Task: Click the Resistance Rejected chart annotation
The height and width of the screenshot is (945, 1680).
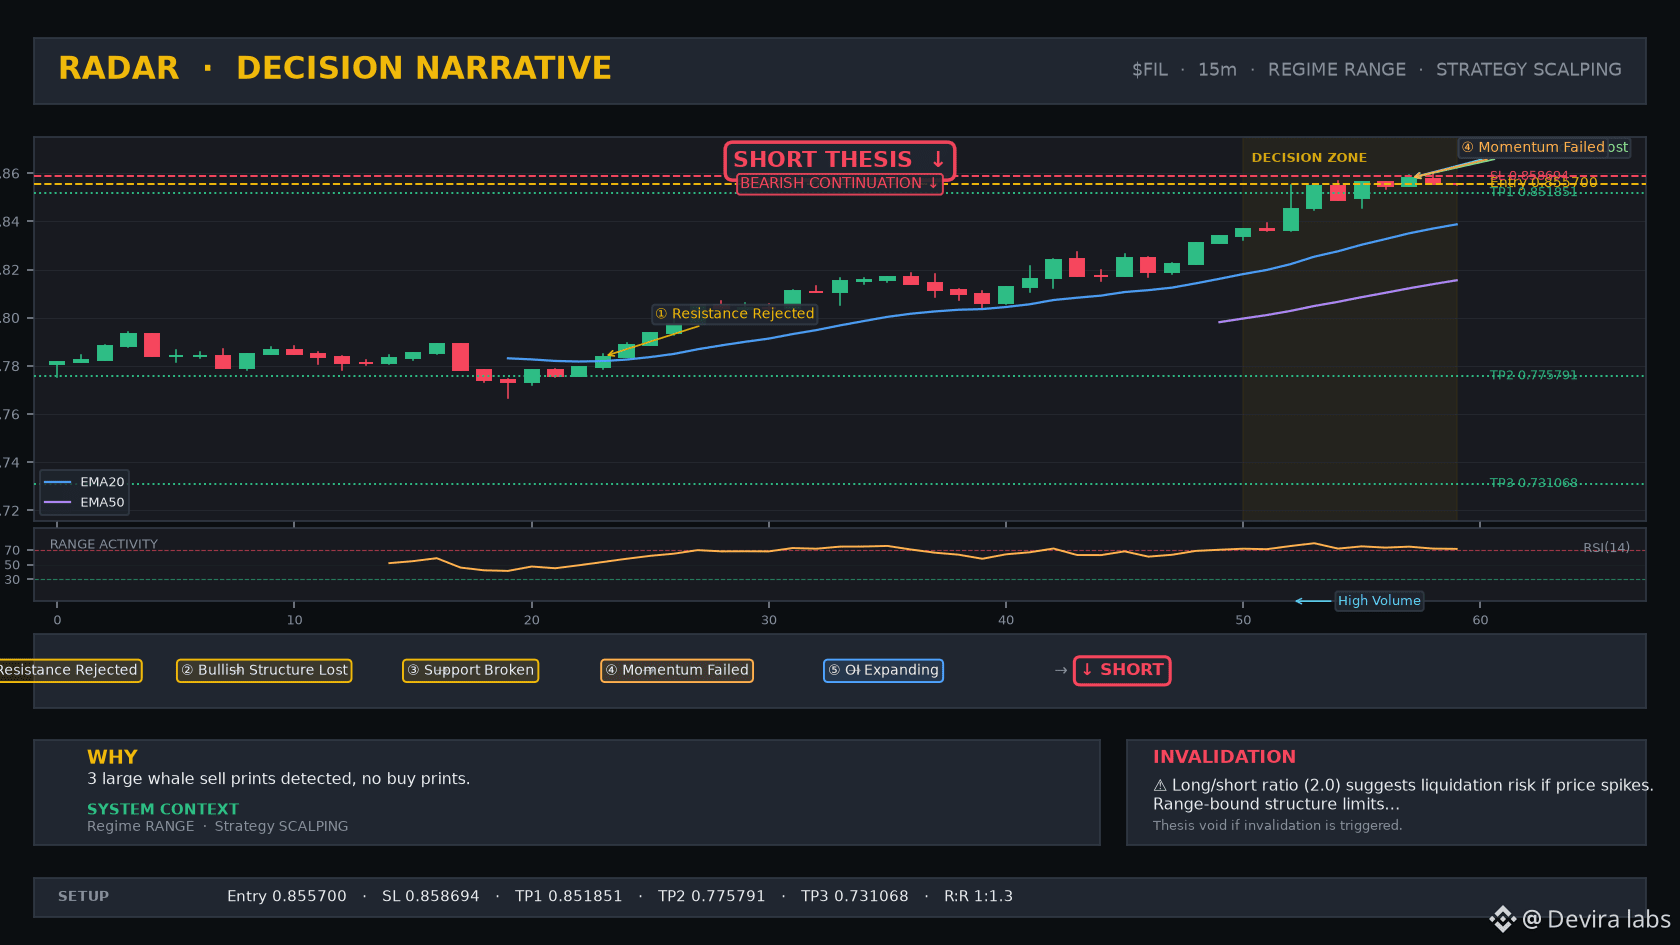Action: click(x=735, y=314)
